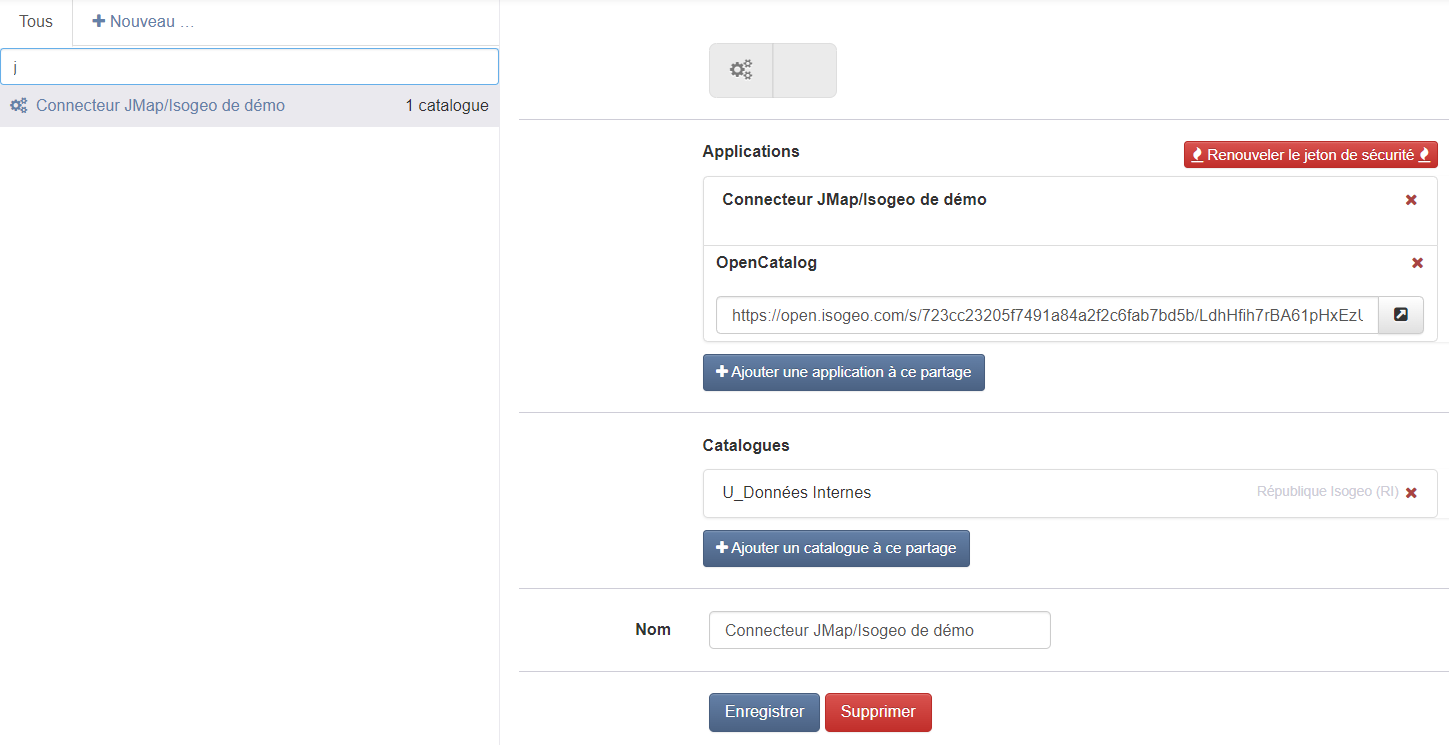Click the U_Données Internes catalogue

click(797, 493)
